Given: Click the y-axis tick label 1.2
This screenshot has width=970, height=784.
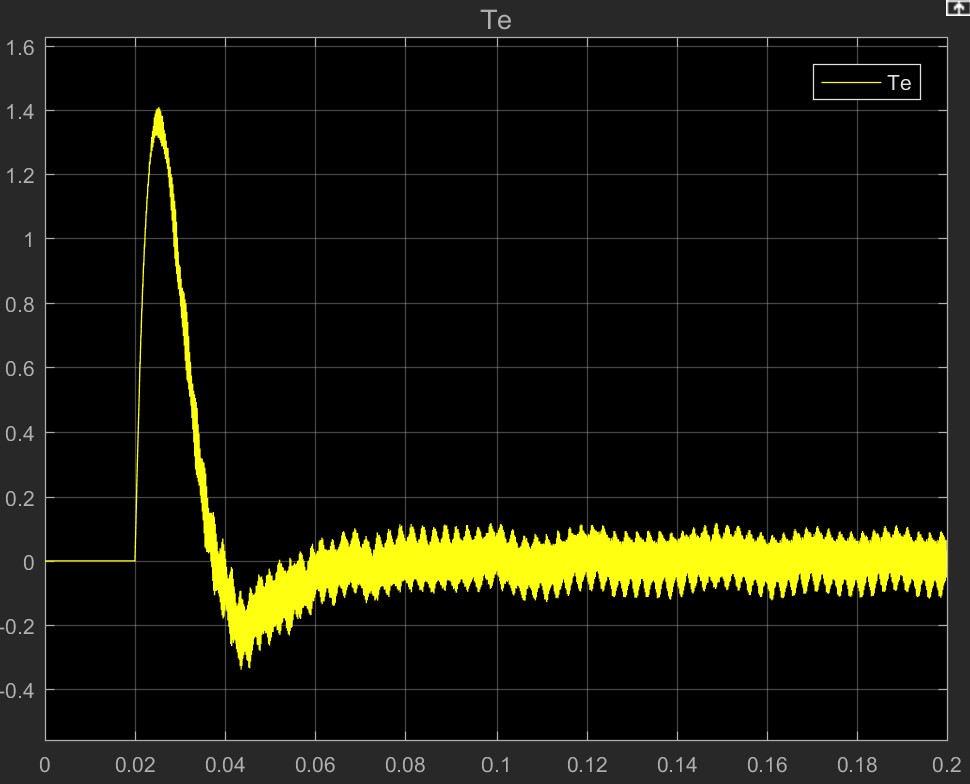Looking at the screenshot, I should click(x=20, y=176).
